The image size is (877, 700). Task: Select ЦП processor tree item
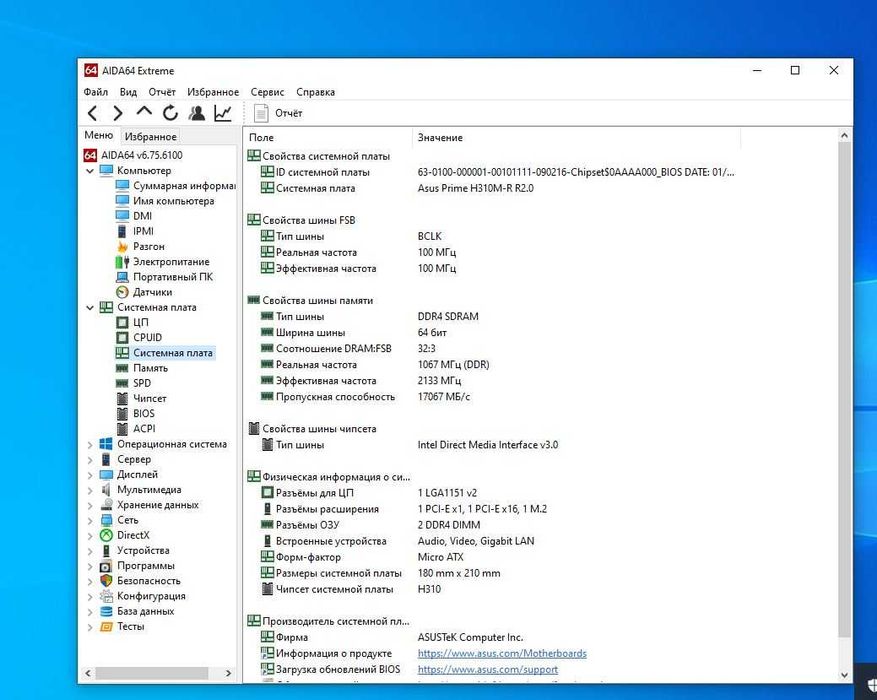pos(133,322)
